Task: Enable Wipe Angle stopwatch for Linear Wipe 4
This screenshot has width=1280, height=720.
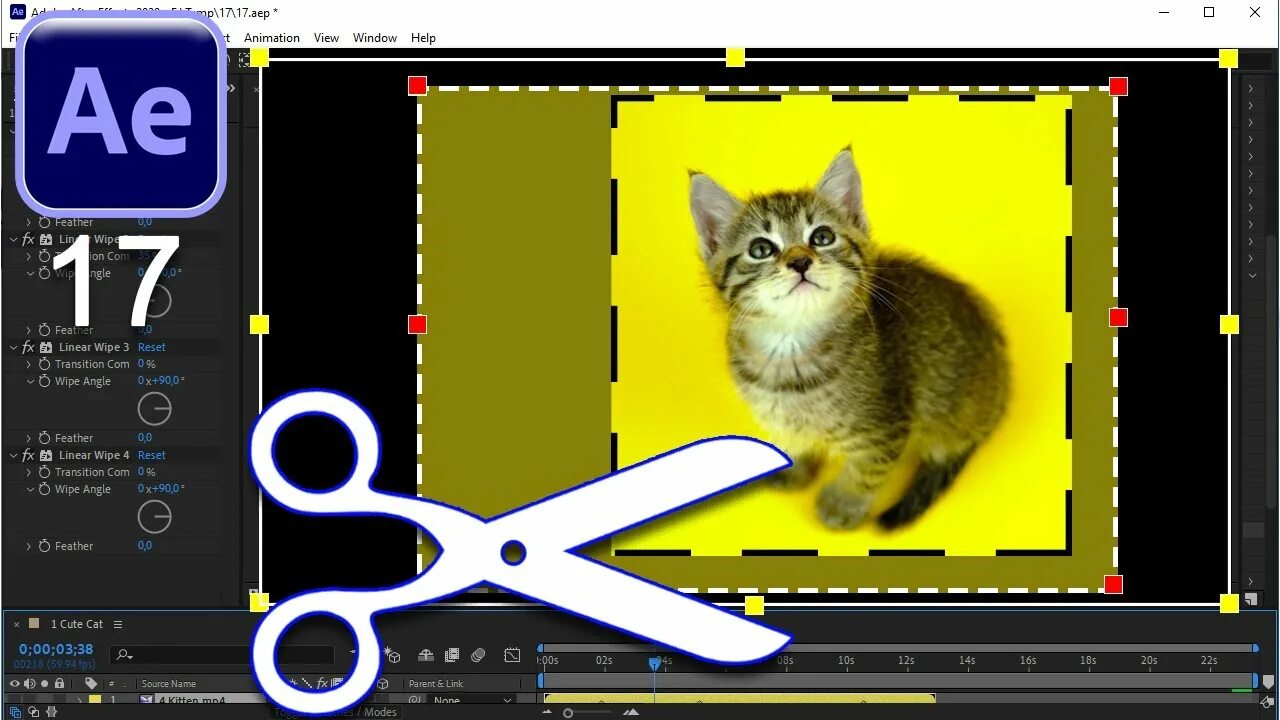Action: pos(44,489)
